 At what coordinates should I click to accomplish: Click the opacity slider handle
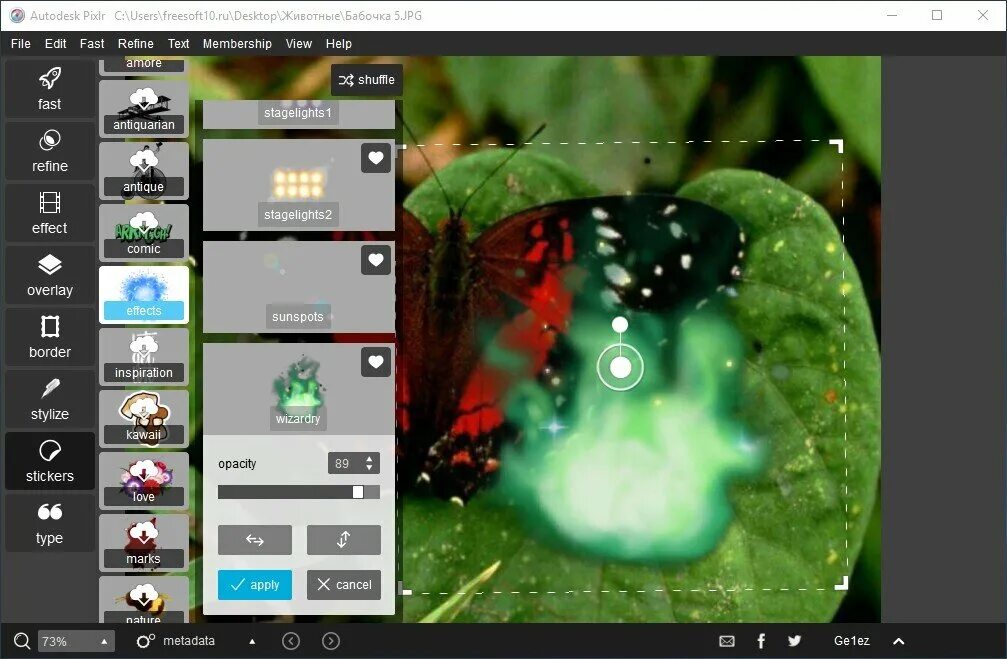358,492
